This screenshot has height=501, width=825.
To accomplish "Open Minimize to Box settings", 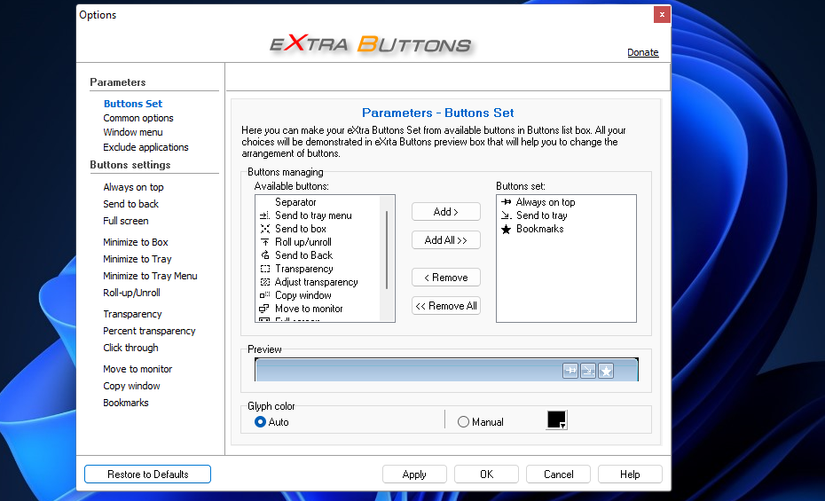I will click(x=136, y=243).
